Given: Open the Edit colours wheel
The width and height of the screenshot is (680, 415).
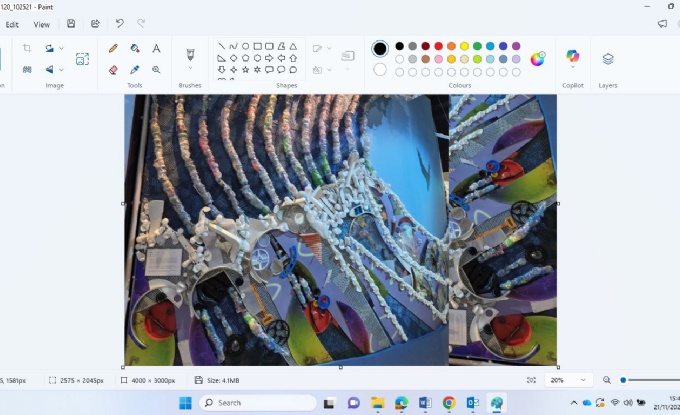Looking at the screenshot, I should pos(538,58).
